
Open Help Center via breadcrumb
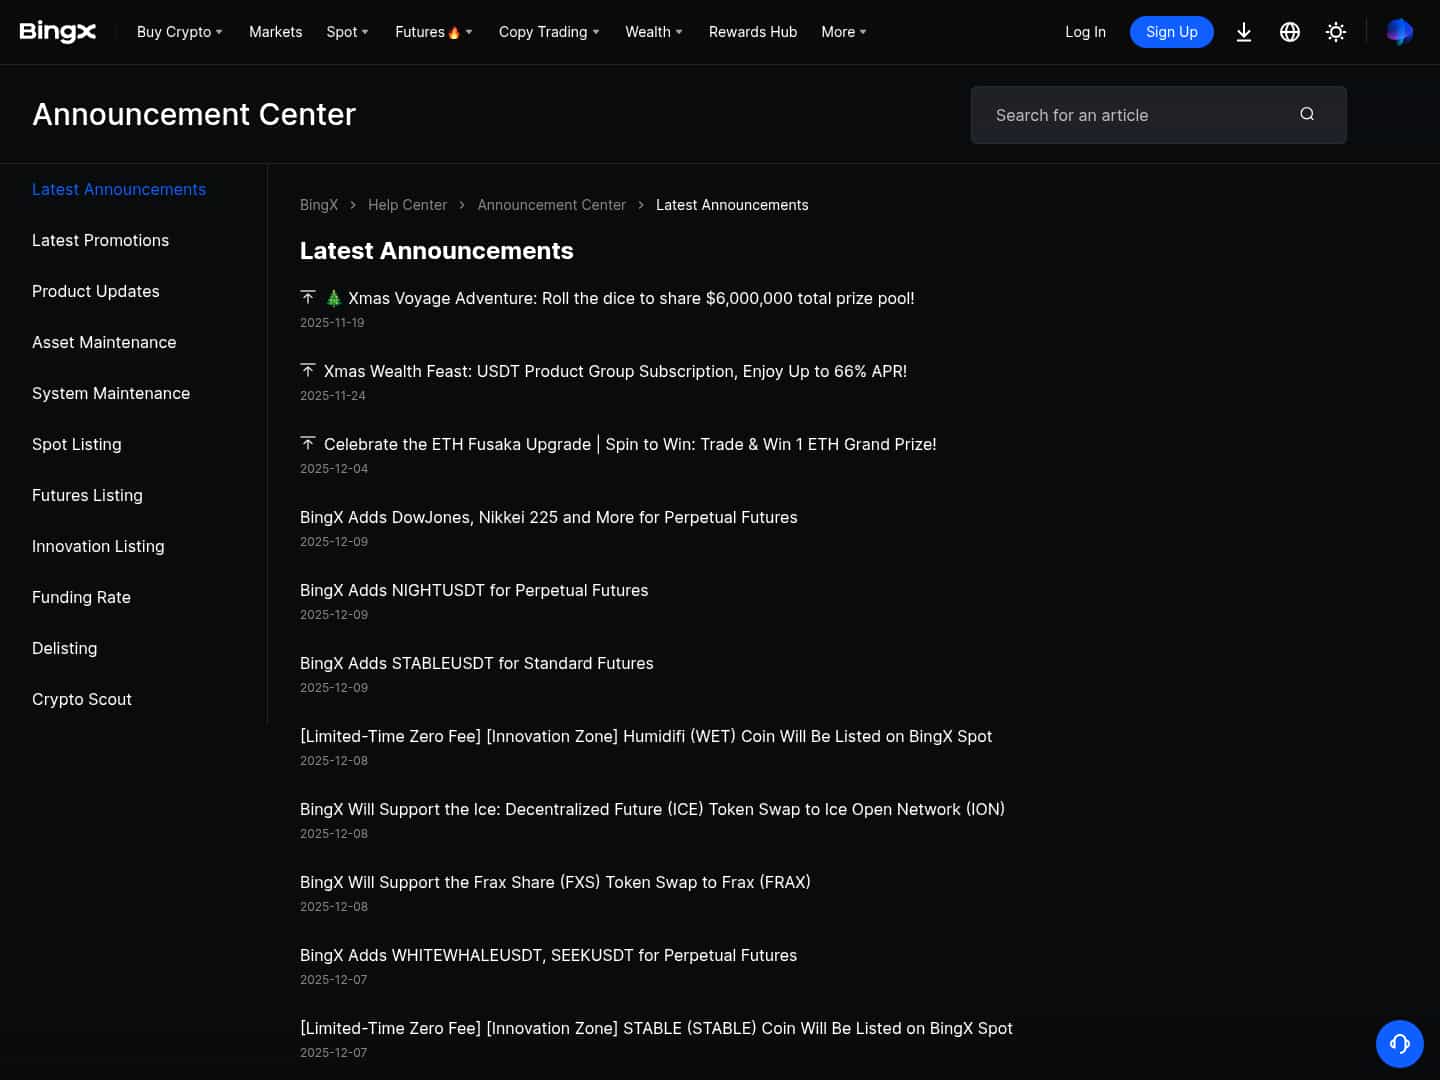pos(407,204)
